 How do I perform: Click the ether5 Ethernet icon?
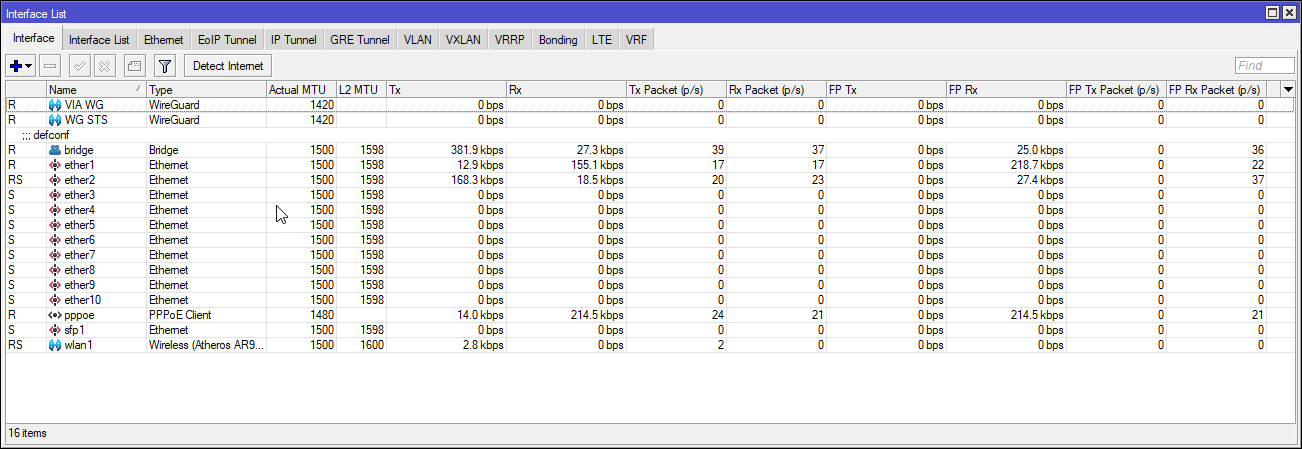(55, 225)
